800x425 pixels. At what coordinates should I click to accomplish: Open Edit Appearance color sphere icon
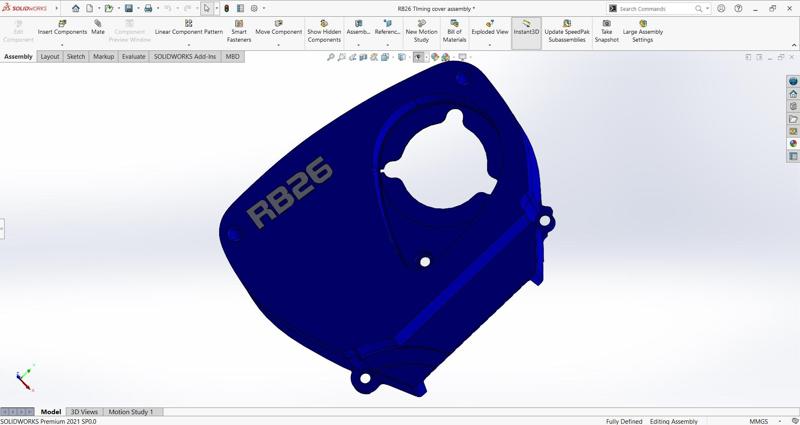(x=435, y=57)
